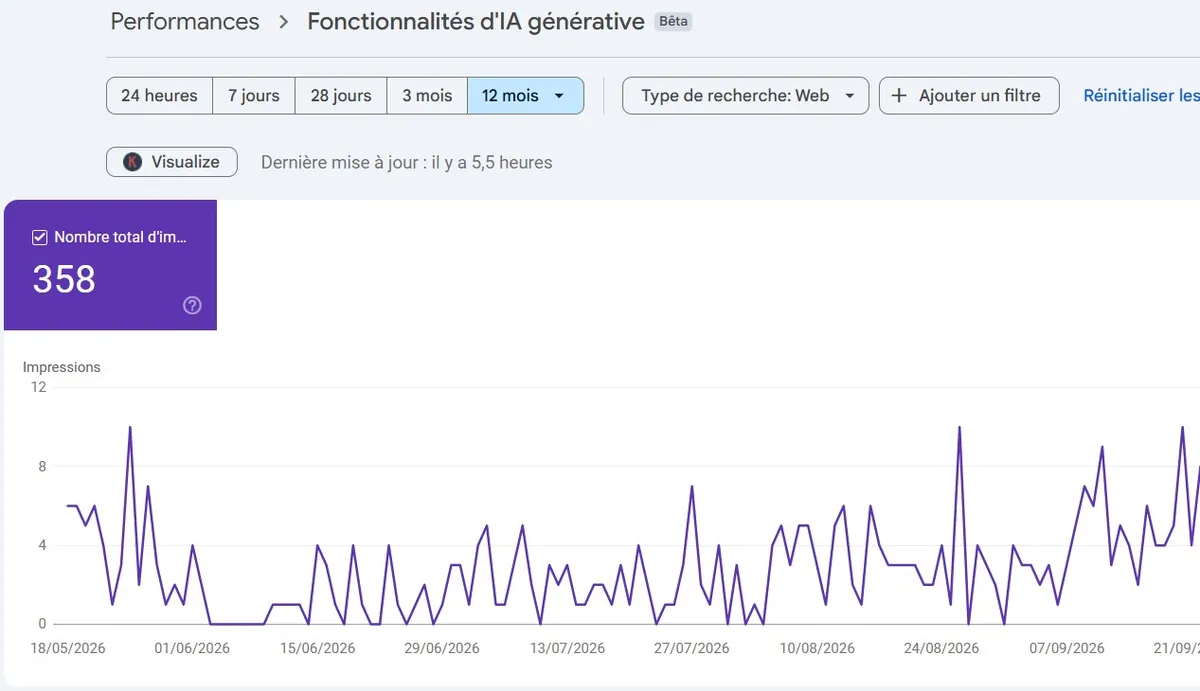Click the Fonctionnalités d'IA générative heading

[x=476, y=22]
